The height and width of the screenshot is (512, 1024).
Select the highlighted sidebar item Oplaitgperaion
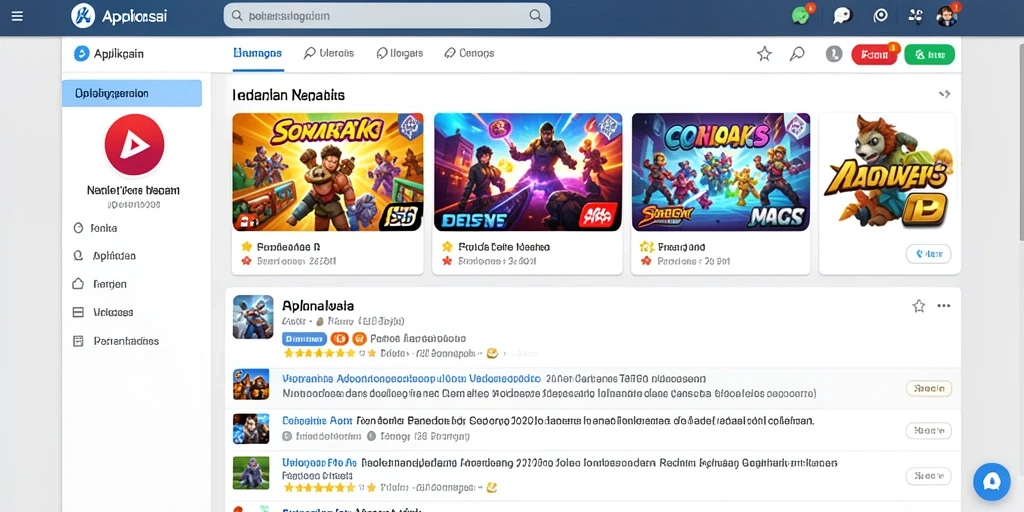click(132, 93)
